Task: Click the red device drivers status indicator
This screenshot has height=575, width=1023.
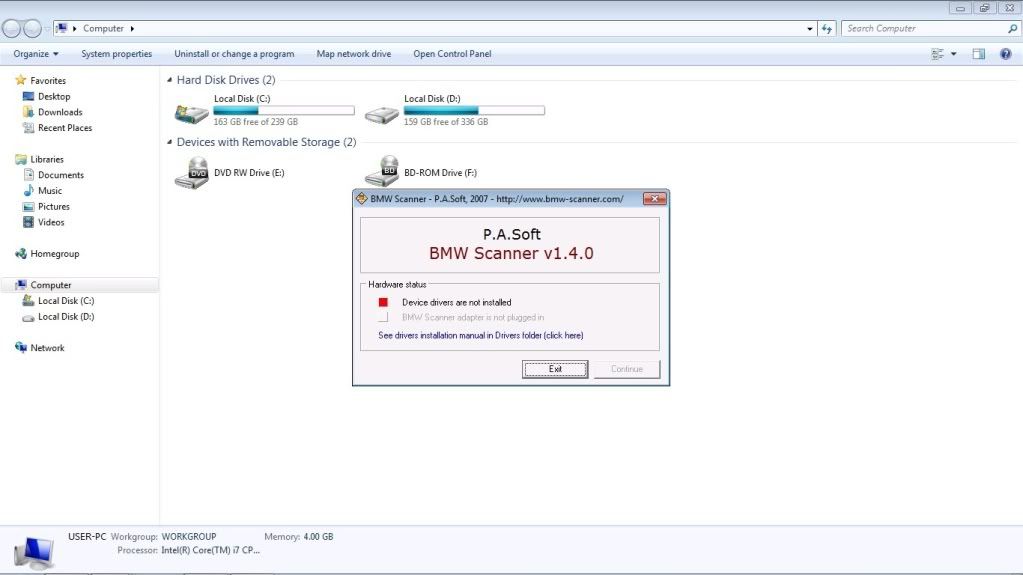Action: [x=382, y=302]
